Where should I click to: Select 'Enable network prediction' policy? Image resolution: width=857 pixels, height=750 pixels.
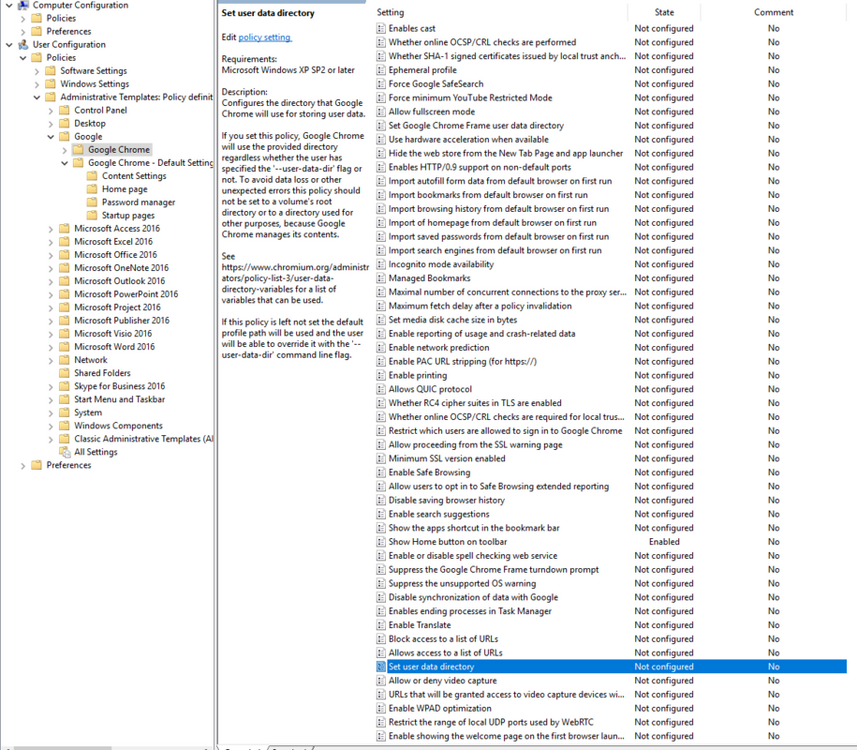439,348
